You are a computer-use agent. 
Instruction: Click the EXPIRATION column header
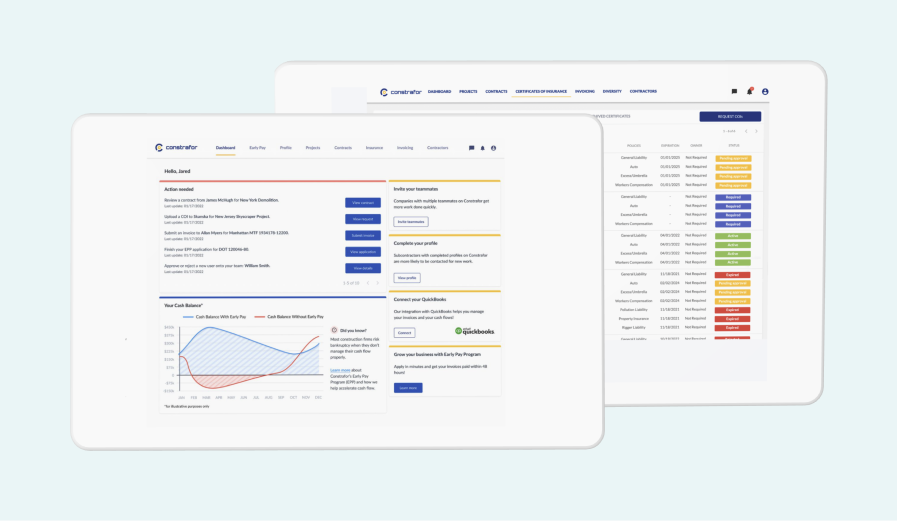click(670, 146)
